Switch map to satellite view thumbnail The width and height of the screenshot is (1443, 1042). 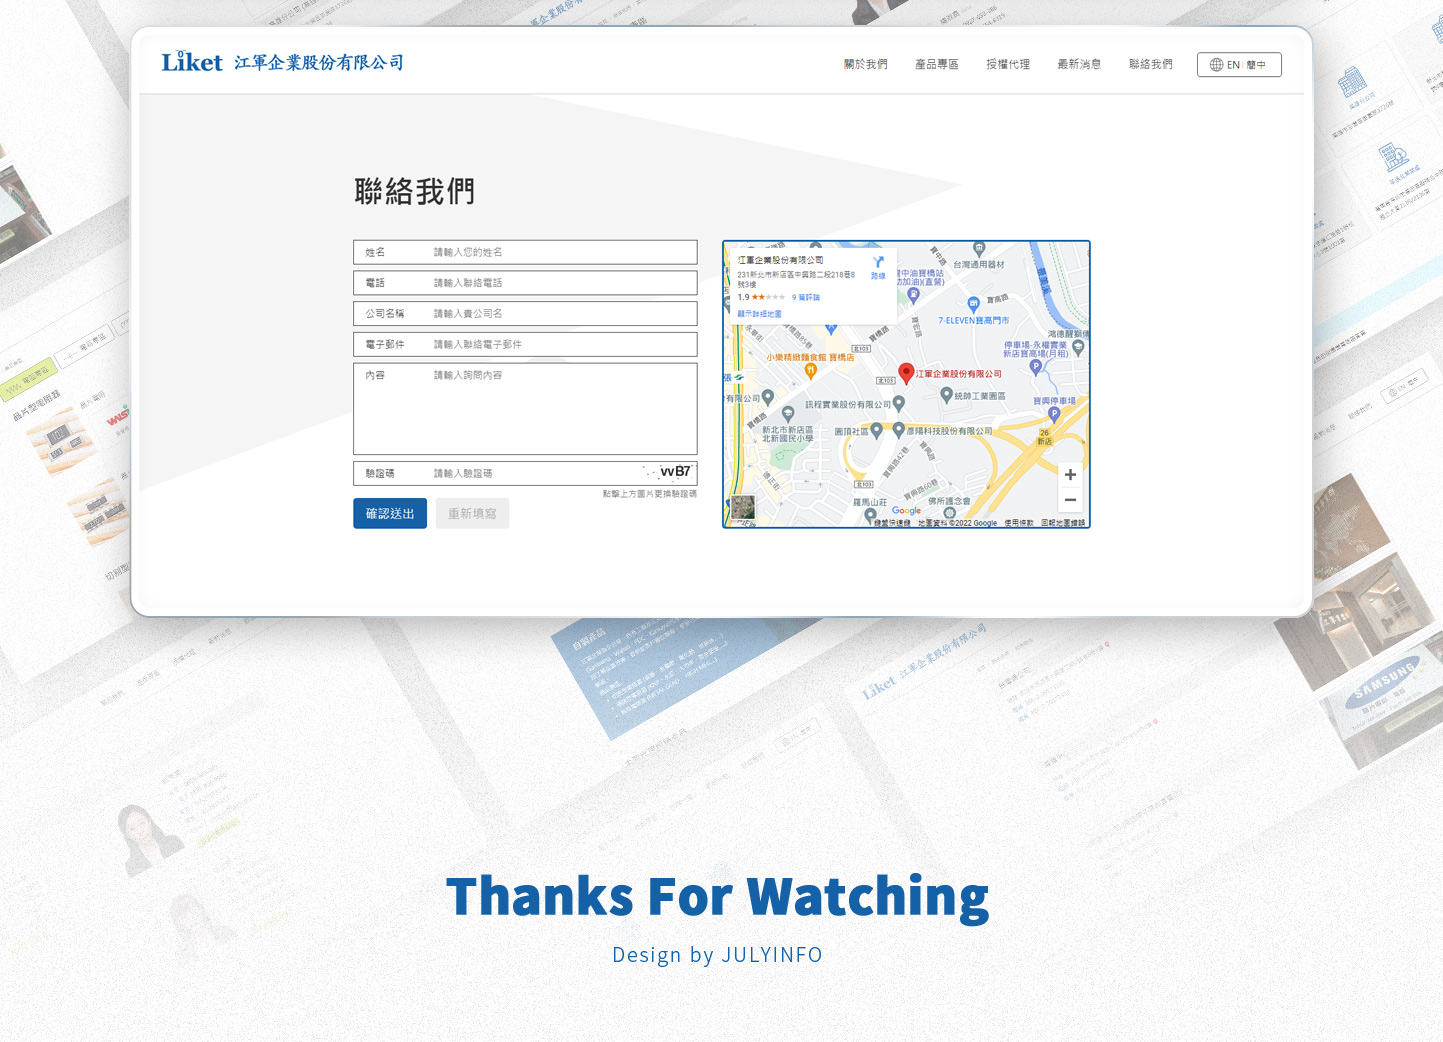(743, 508)
